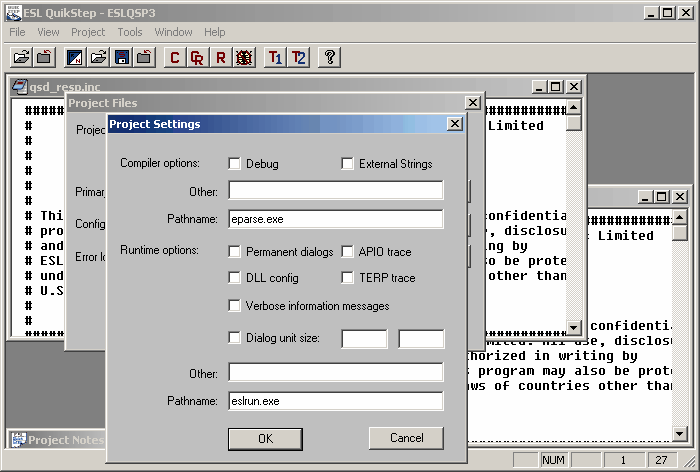Toggle Verbose information messages checkbox
Screen dimensions: 700x472
click(x=235, y=306)
